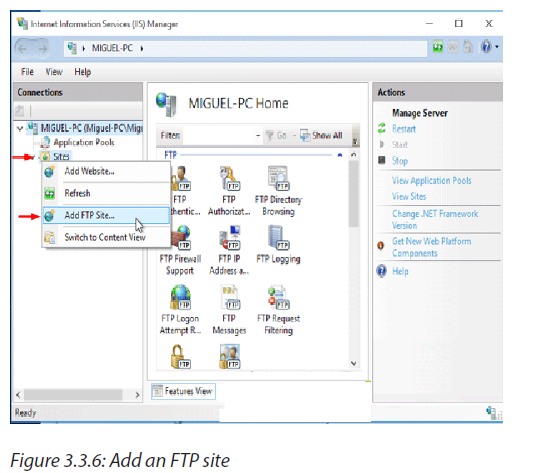Open the FTP Request Filtering icon
The width and height of the screenshot is (534, 473).
(278, 309)
